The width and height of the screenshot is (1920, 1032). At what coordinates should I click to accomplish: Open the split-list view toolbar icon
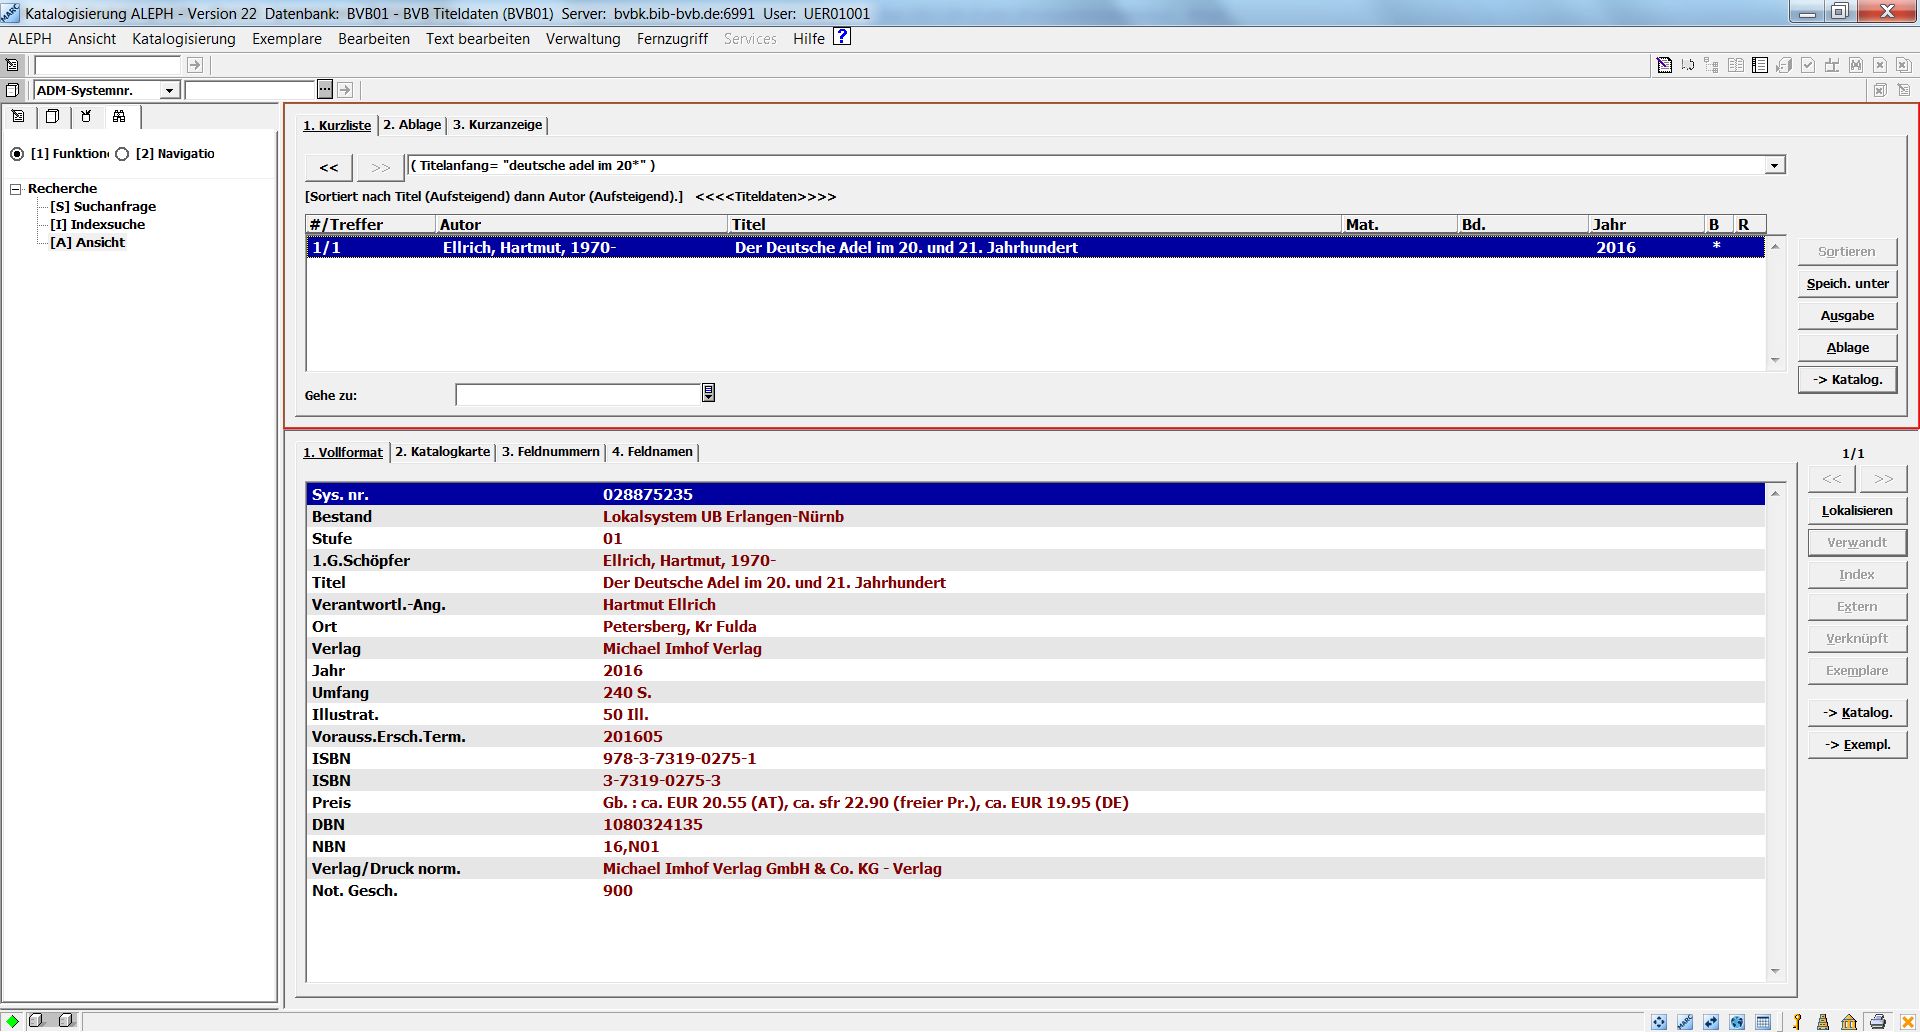[x=1760, y=65]
